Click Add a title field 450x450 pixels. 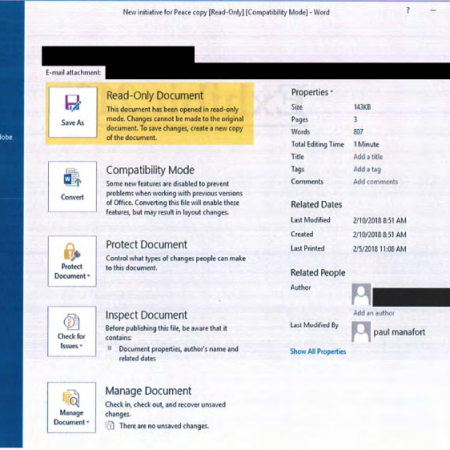pyautogui.click(x=368, y=157)
